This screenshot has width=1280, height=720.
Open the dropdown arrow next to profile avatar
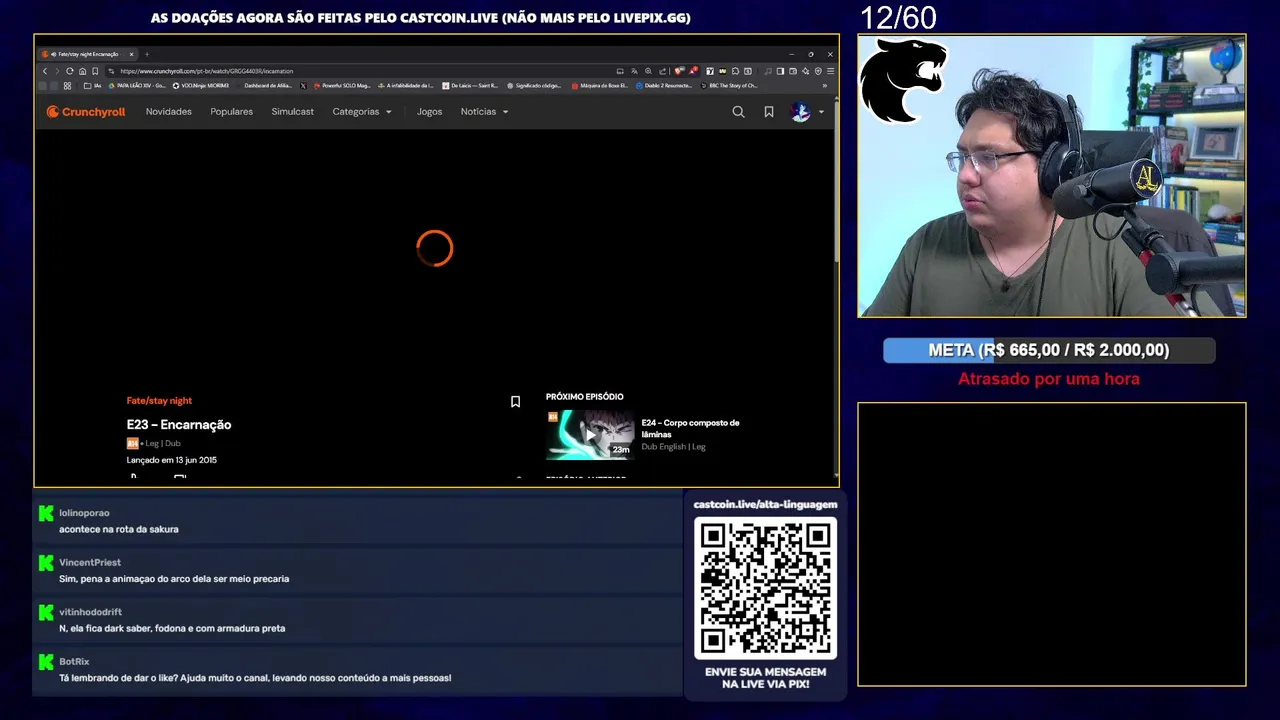(x=821, y=112)
